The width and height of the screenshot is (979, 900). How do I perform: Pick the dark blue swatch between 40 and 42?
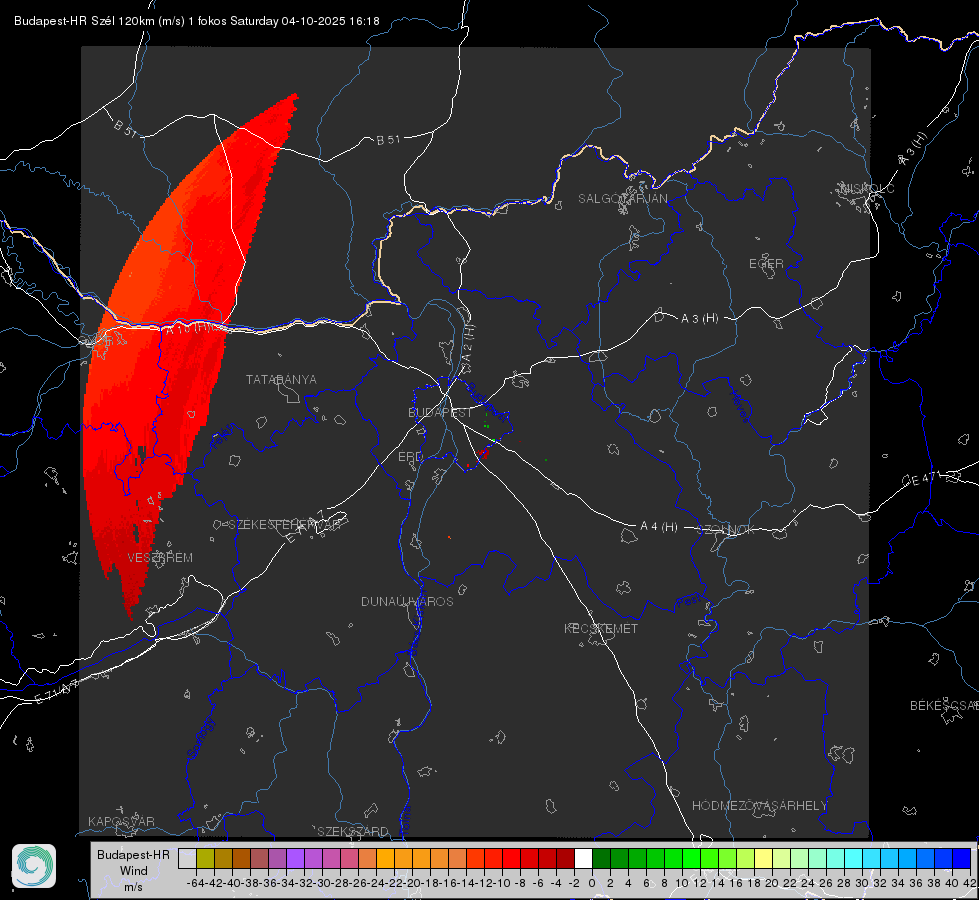(962, 859)
